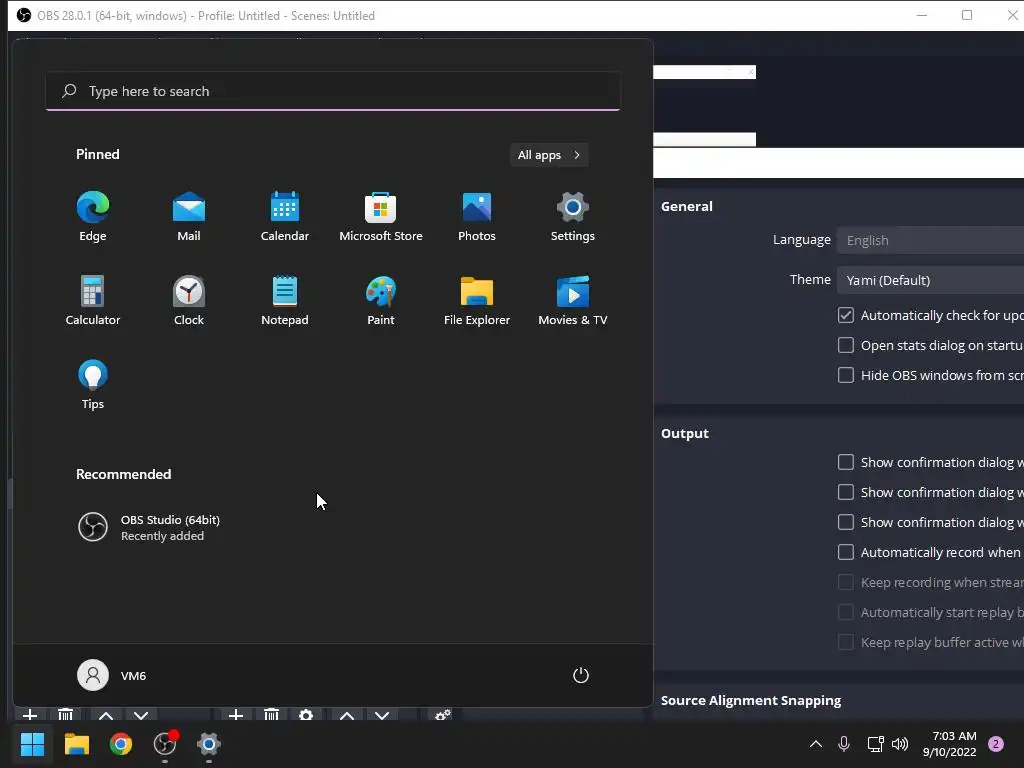The height and width of the screenshot is (768, 1024).
Task: Open the Tips app
Action: pyautogui.click(x=93, y=384)
